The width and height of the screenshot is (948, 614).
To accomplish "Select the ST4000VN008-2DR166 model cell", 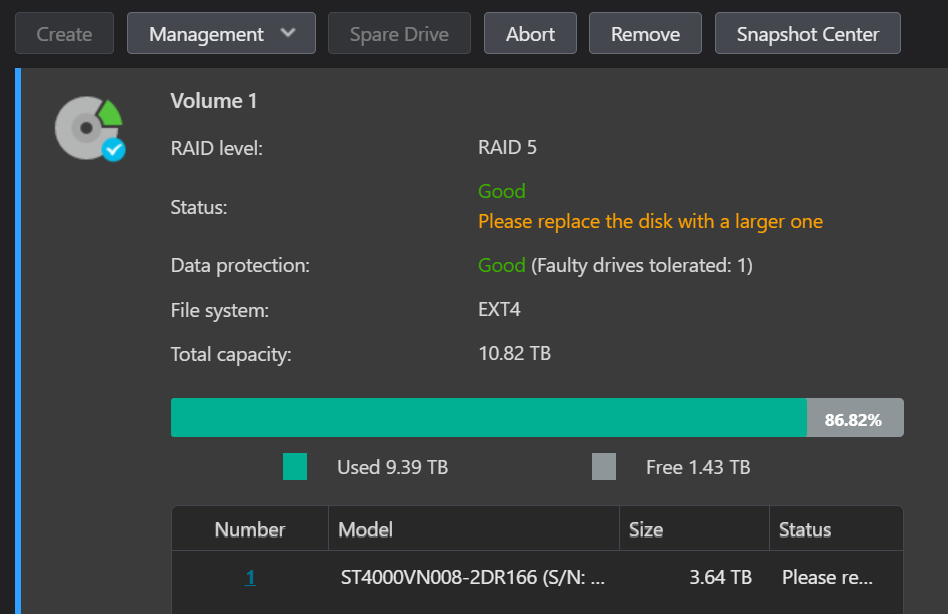I will (472, 577).
